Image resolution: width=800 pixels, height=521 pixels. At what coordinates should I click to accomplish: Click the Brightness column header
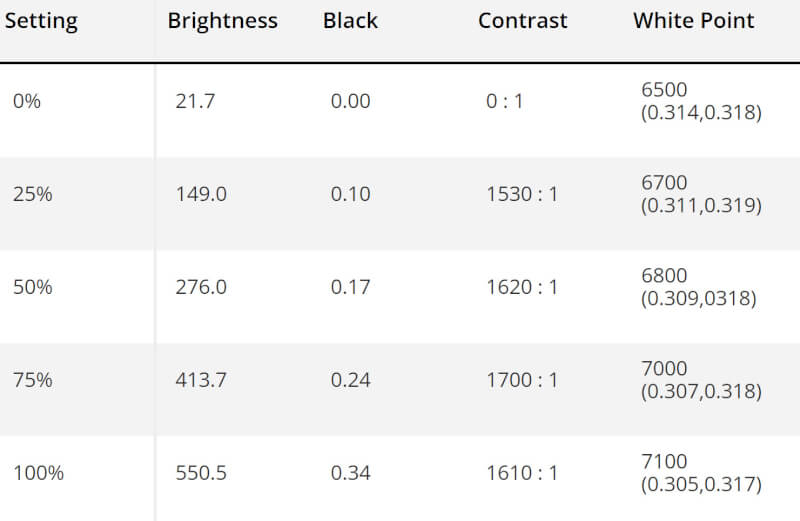pyautogui.click(x=222, y=21)
